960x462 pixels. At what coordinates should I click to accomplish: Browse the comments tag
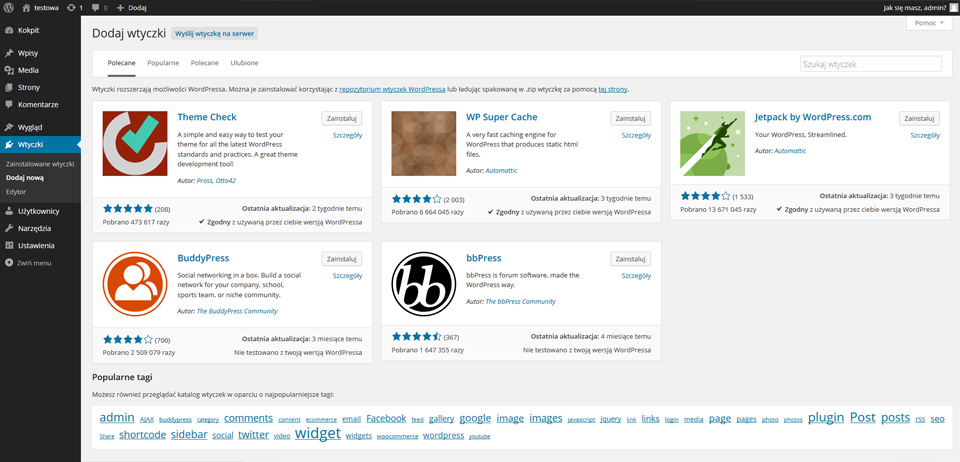(x=249, y=419)
